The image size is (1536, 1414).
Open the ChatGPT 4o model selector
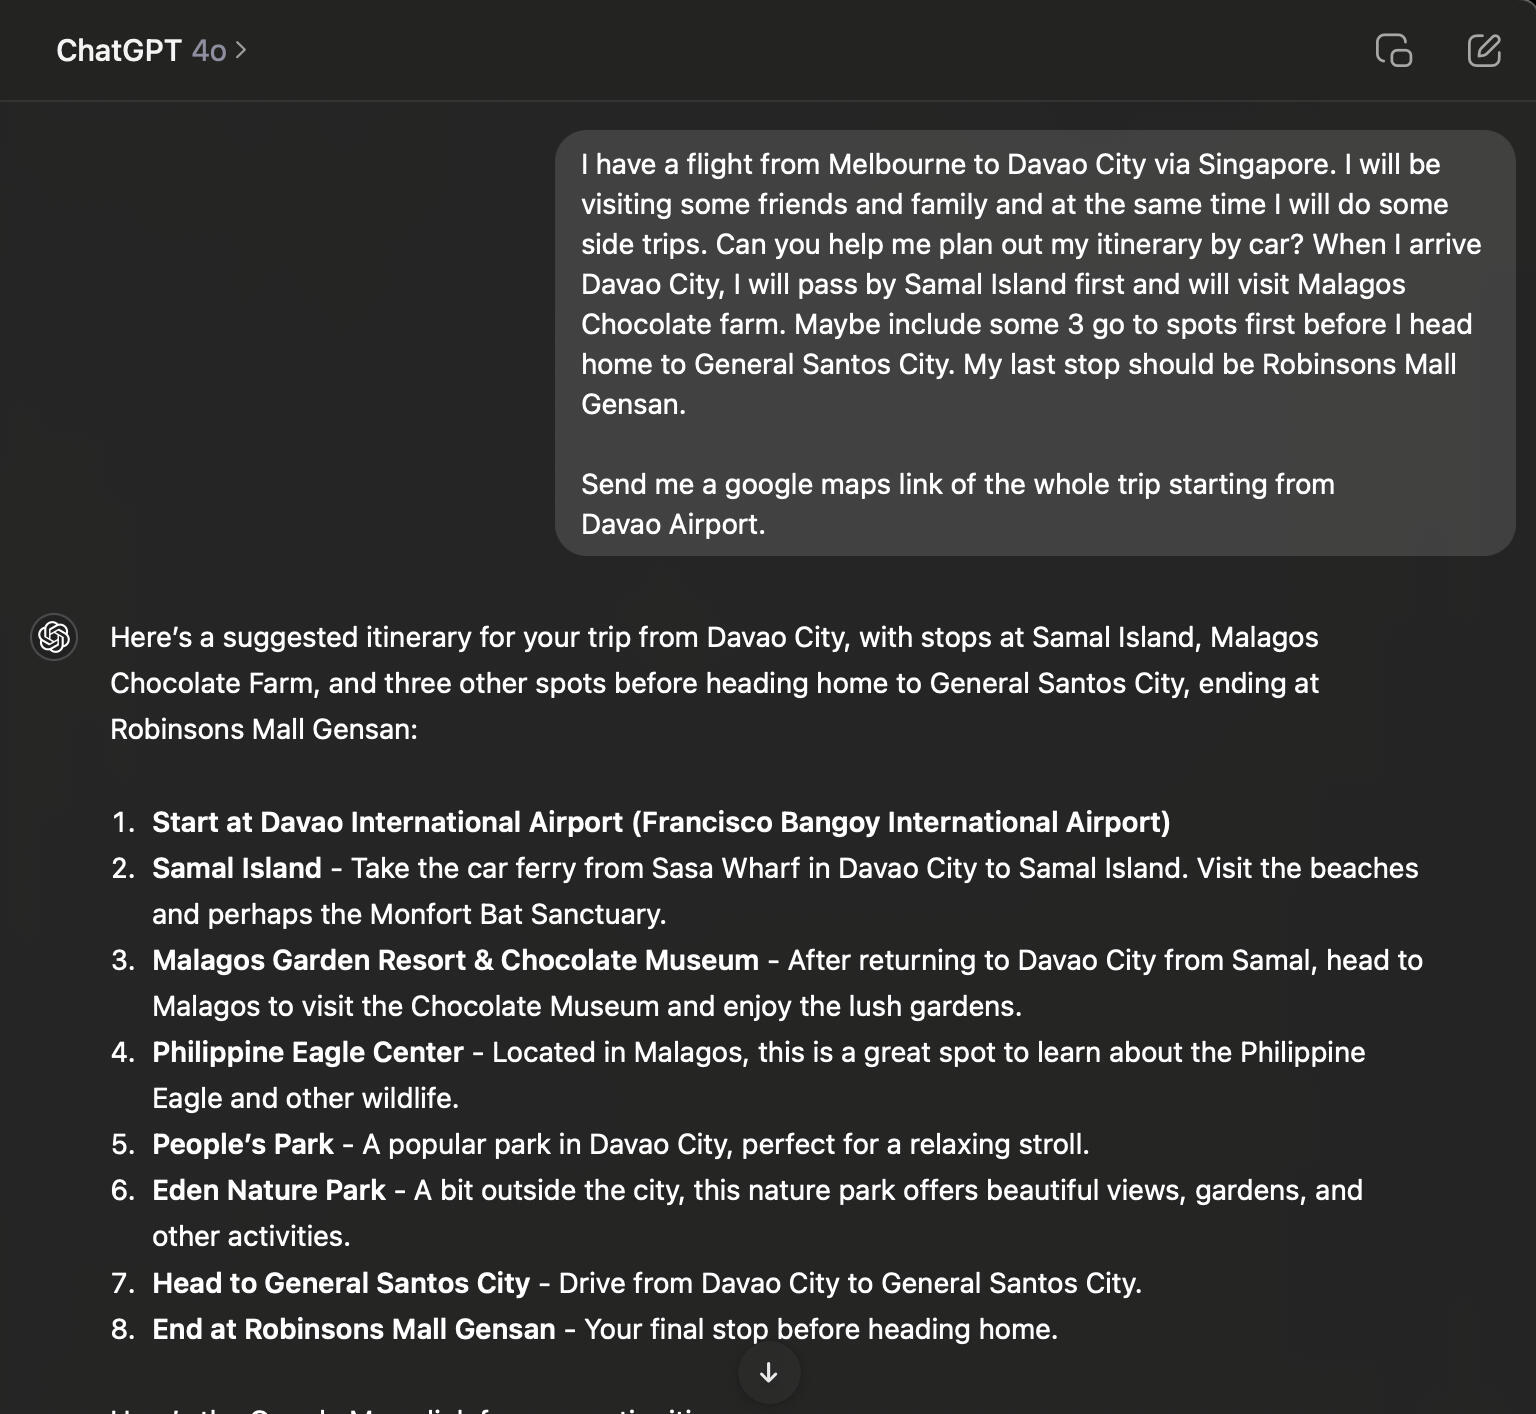[x=151, y=50]
